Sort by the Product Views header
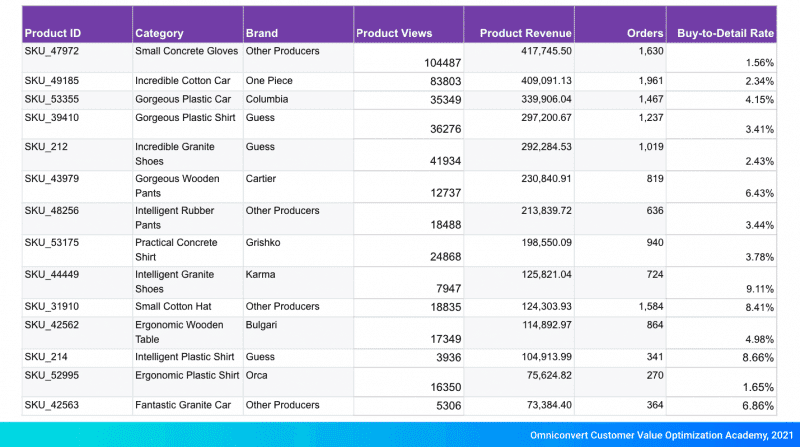The image size is (800, 447). (x=394, y=33)
